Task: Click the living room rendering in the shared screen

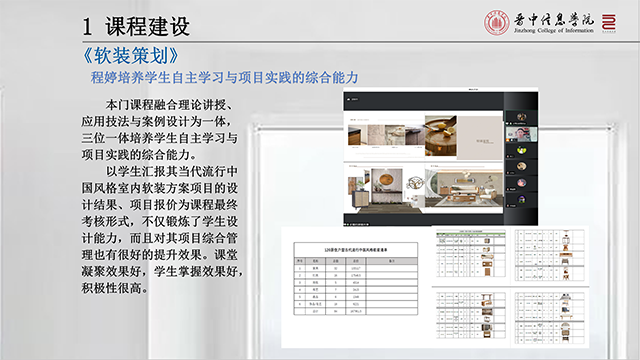Action: click(x=464, y=188)
